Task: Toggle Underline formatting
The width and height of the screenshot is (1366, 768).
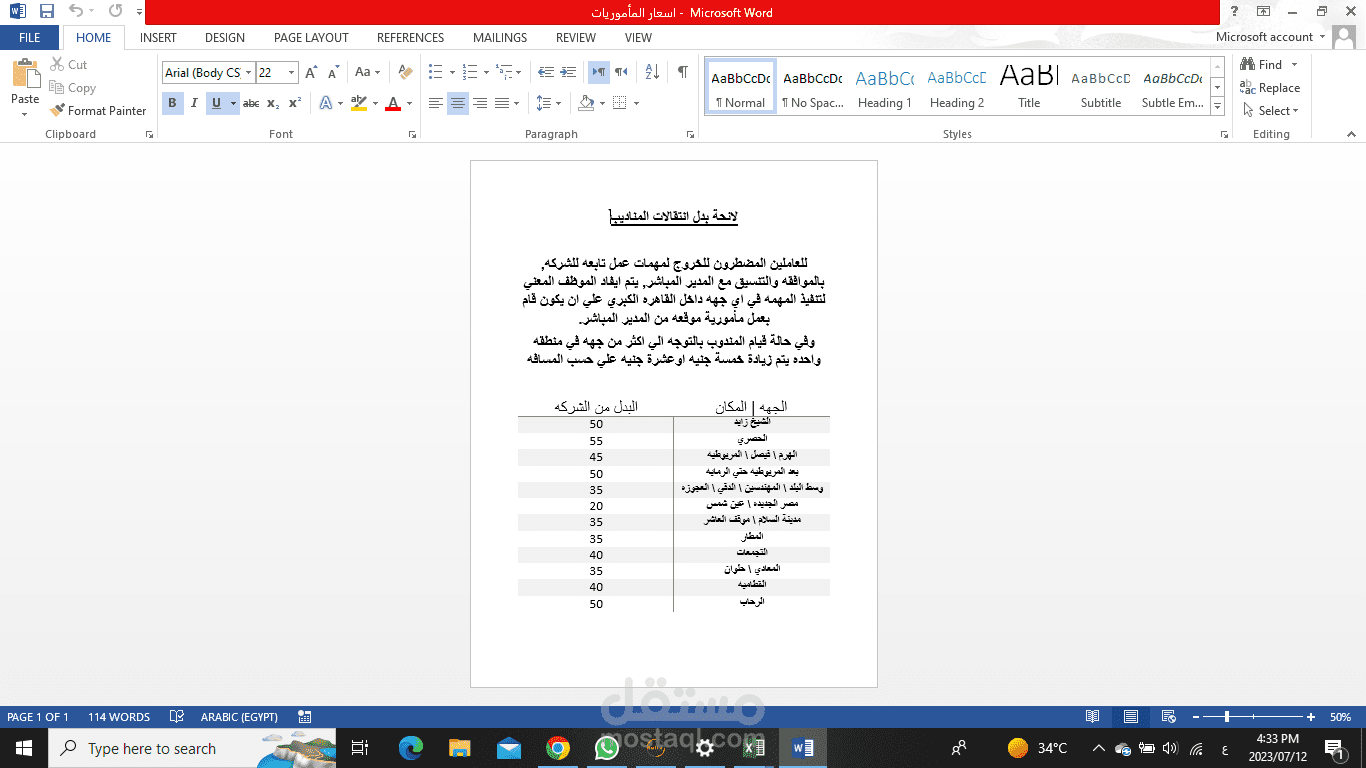Action: pos(216,103)
